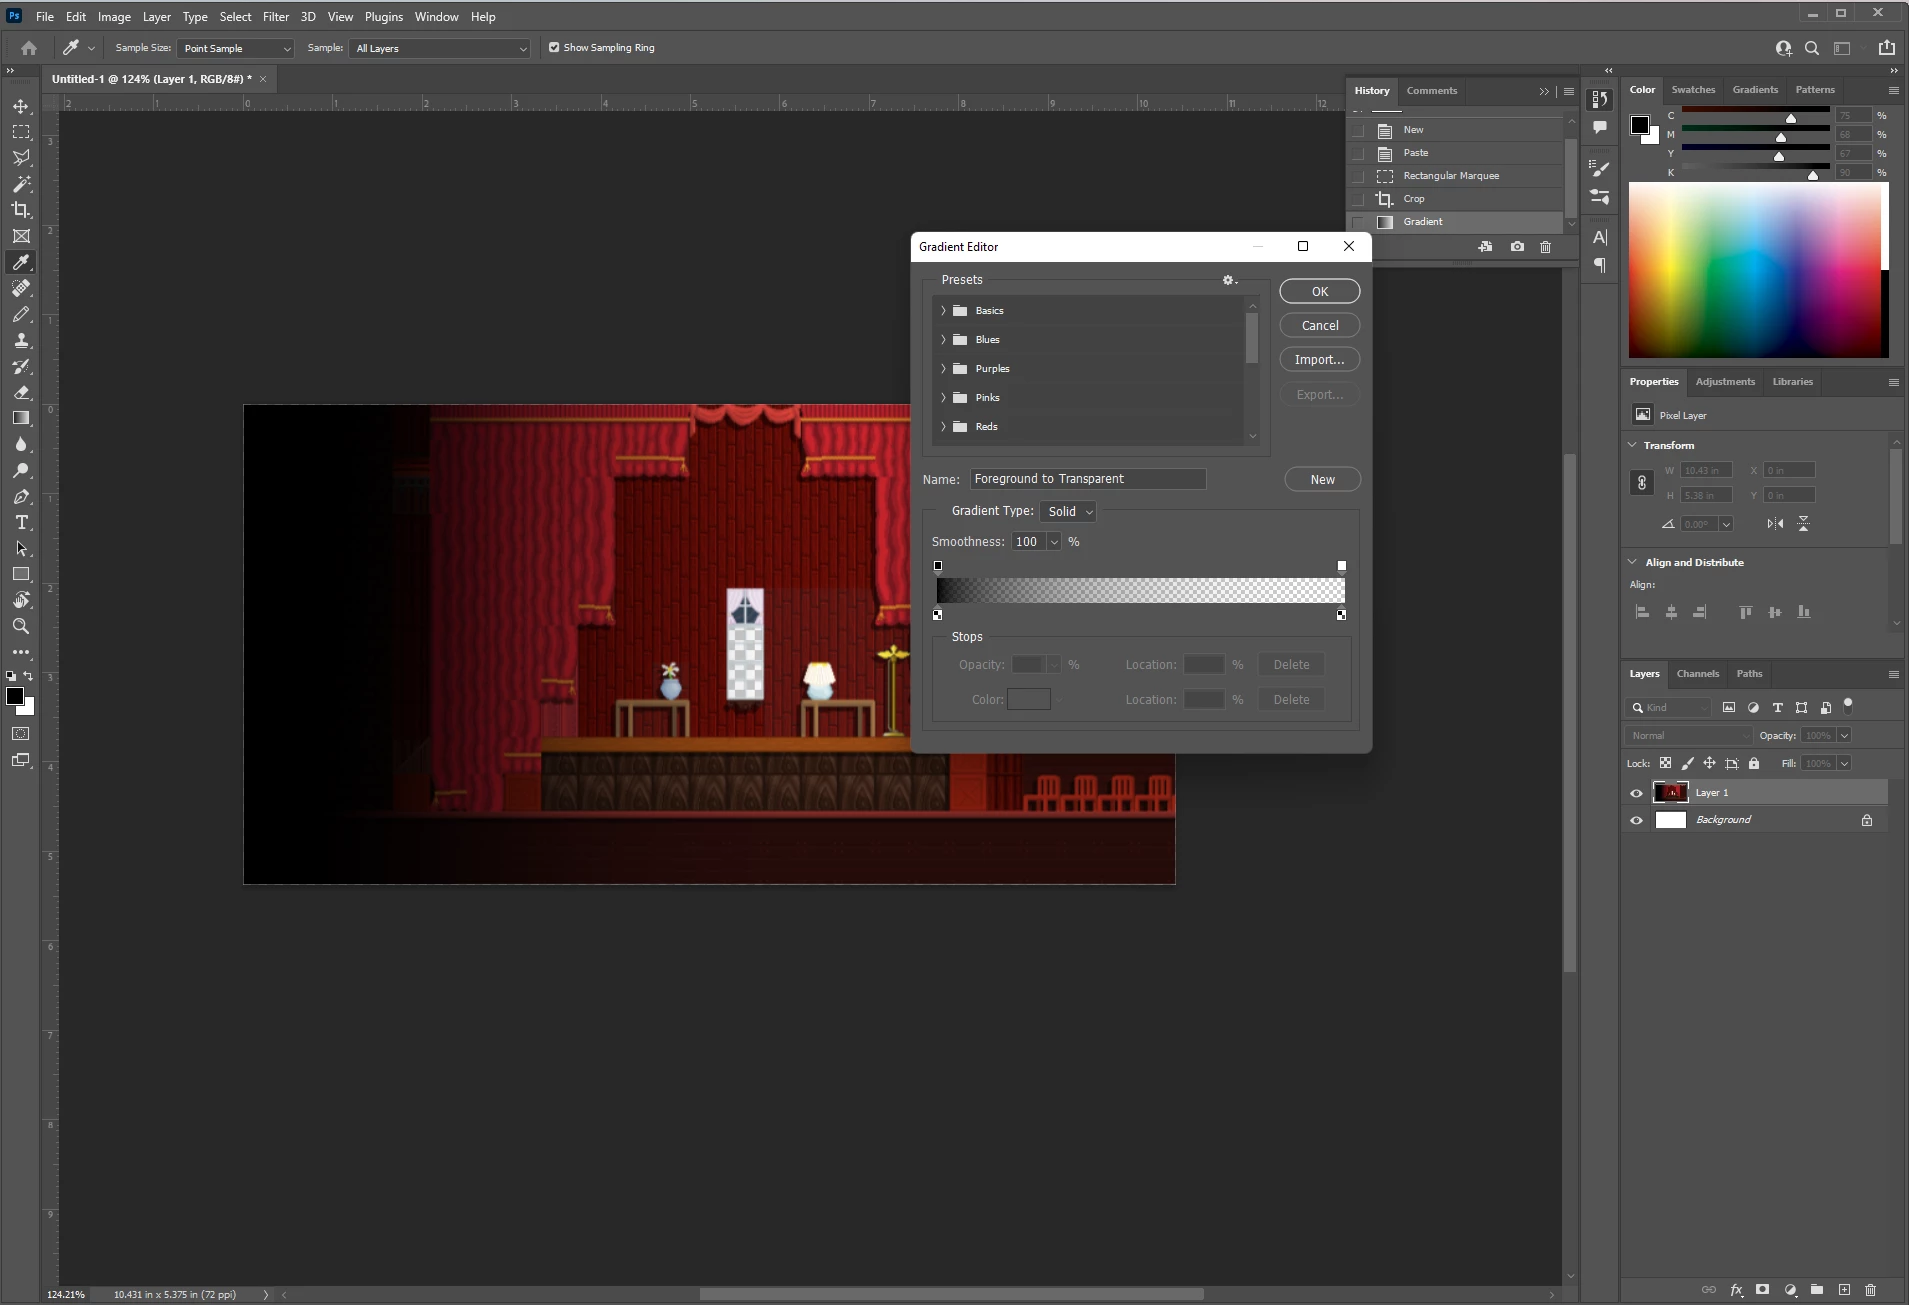Toggle link width and height in Transform
Screen dimensions: 1909x1305
[1641, 483]
